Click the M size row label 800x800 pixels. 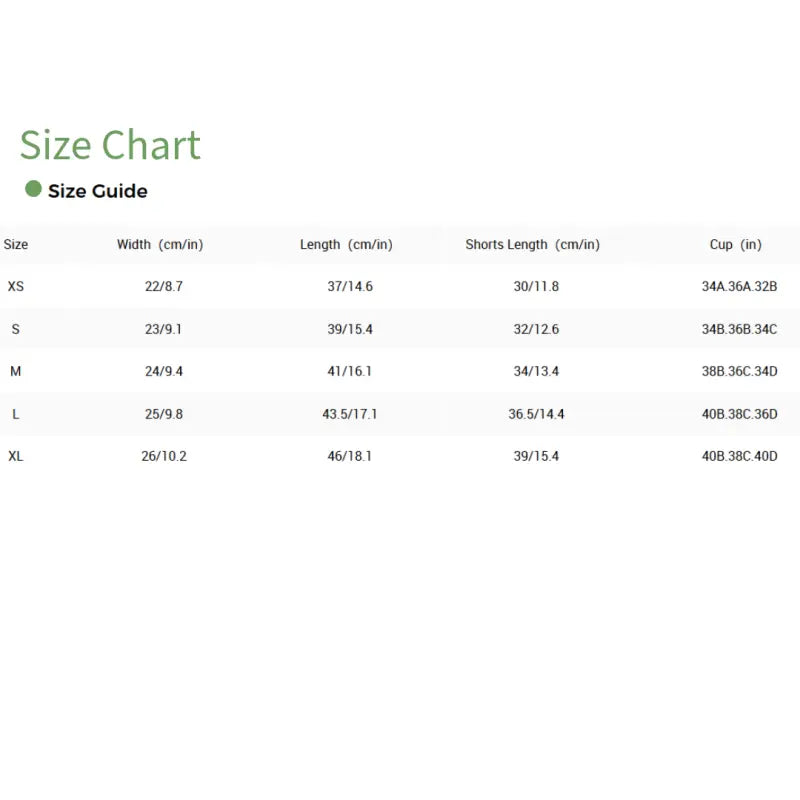pos(16,371)
